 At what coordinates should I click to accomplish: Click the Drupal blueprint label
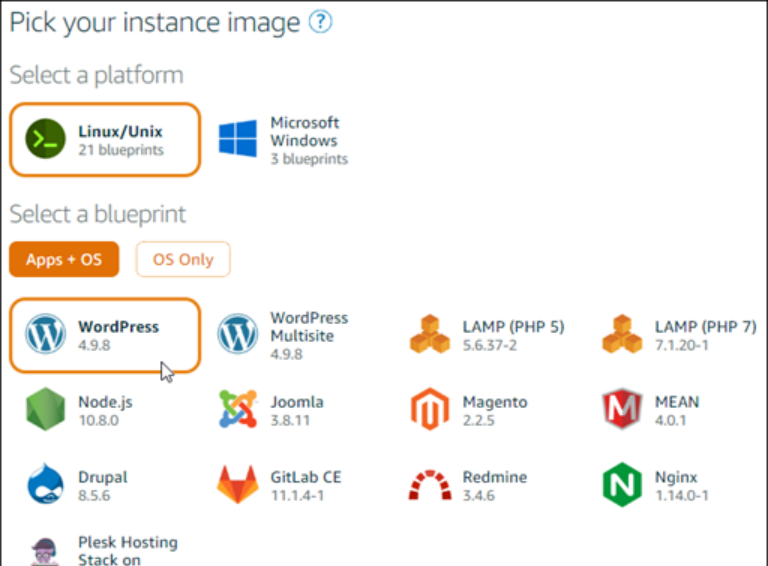[103, 477]
